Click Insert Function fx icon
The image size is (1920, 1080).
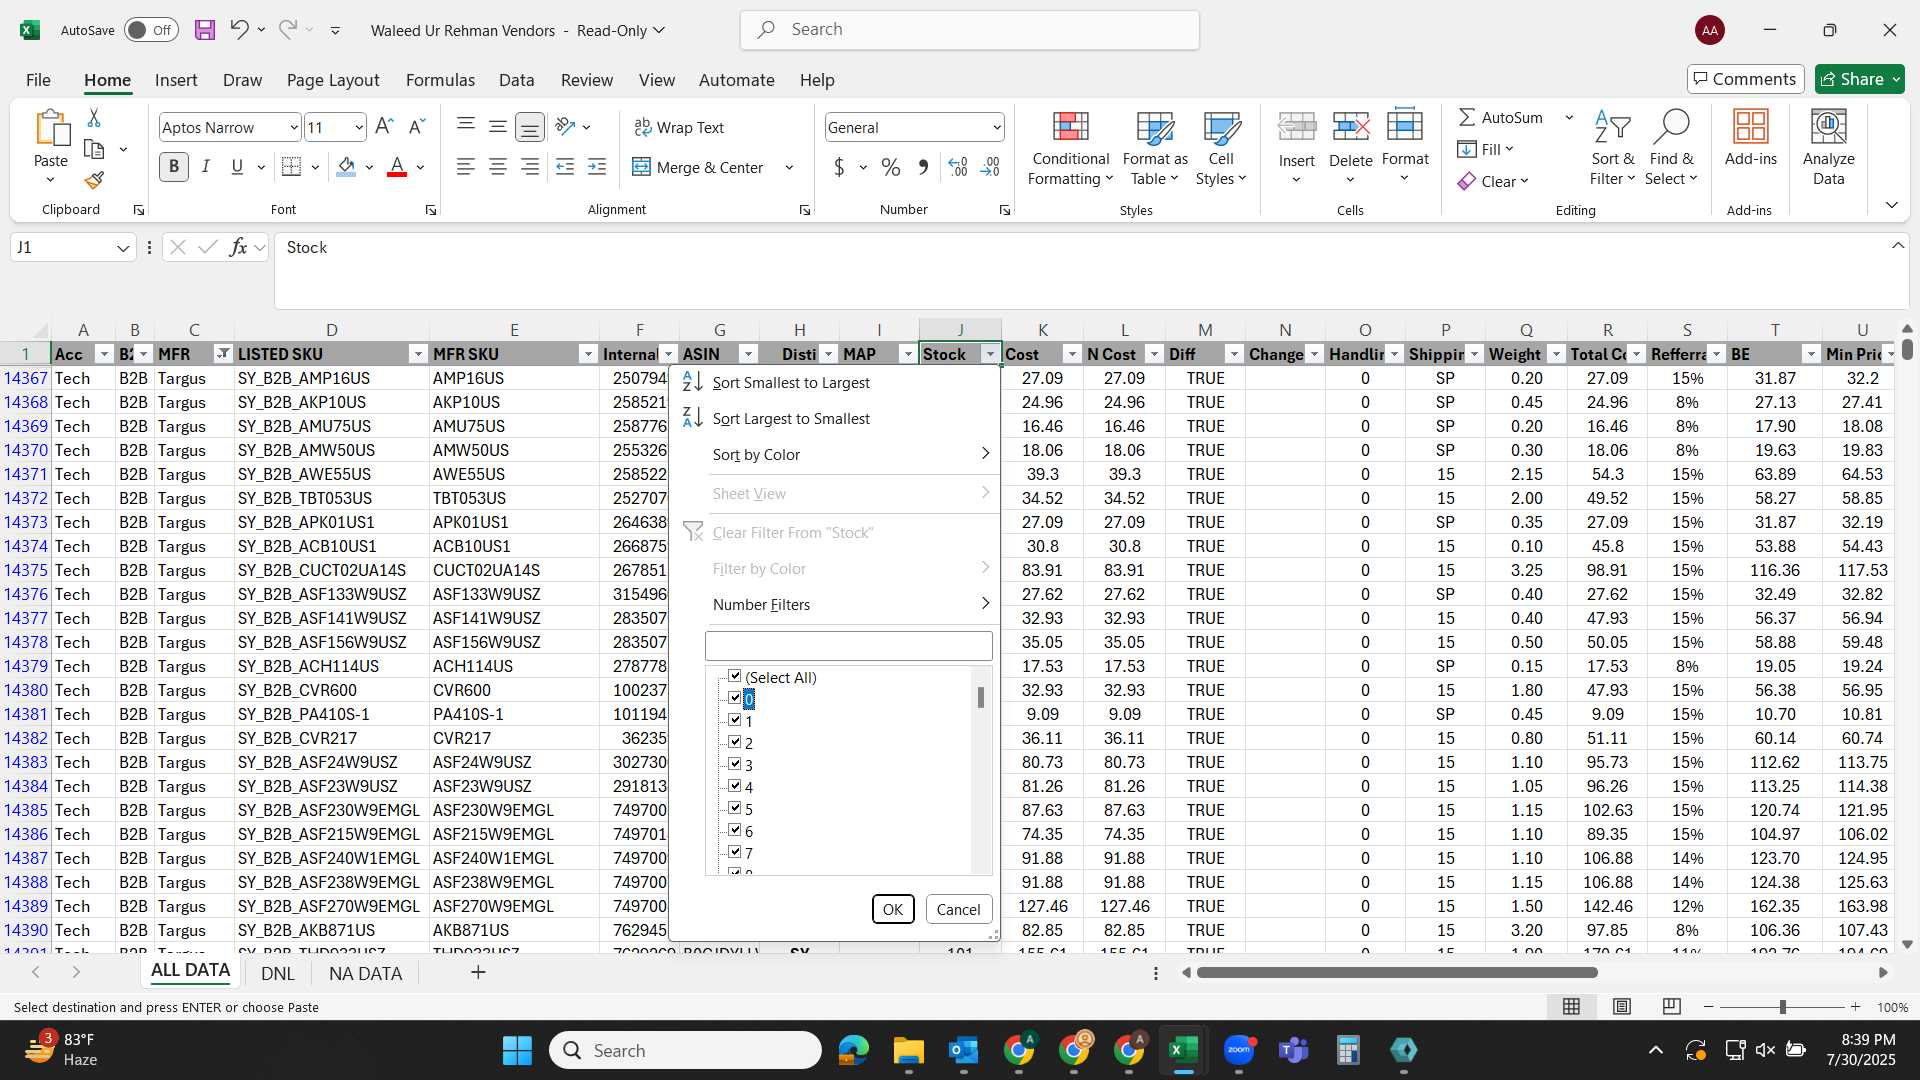238,247
